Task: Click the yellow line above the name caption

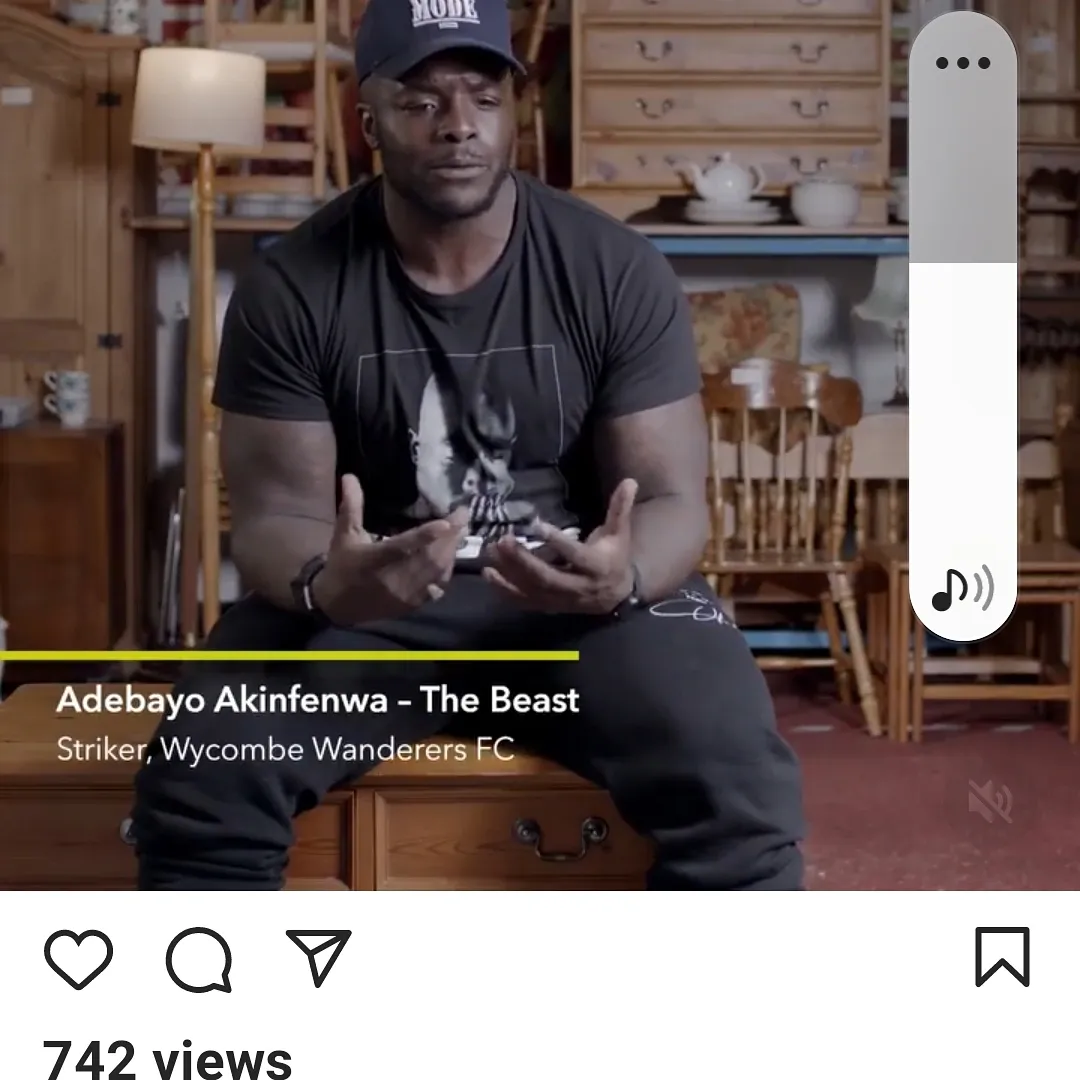Action: 289,656
